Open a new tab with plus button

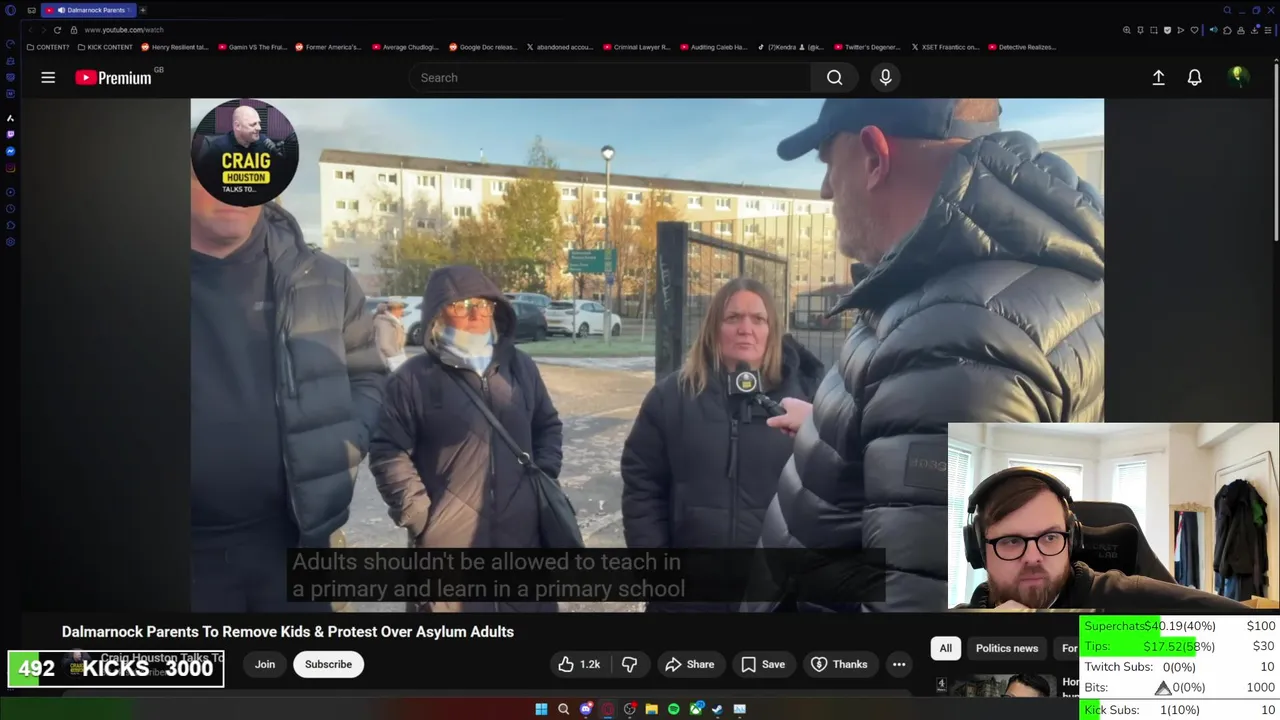(x=142, y=10)
